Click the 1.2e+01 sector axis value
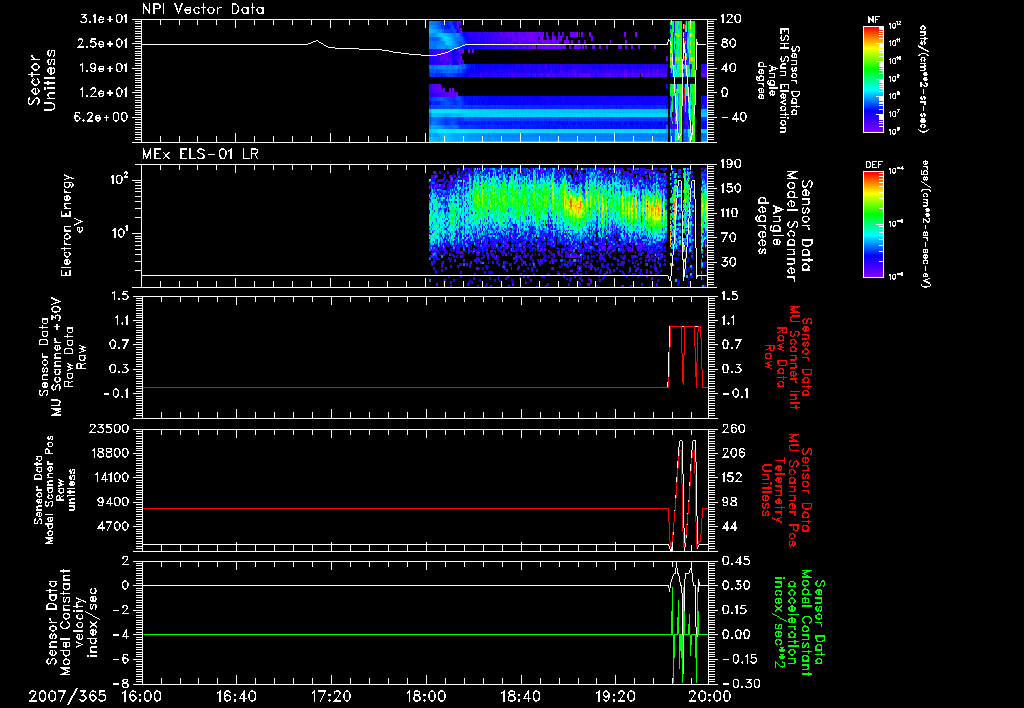The image size is (1024, 708). tap(103, 93)
